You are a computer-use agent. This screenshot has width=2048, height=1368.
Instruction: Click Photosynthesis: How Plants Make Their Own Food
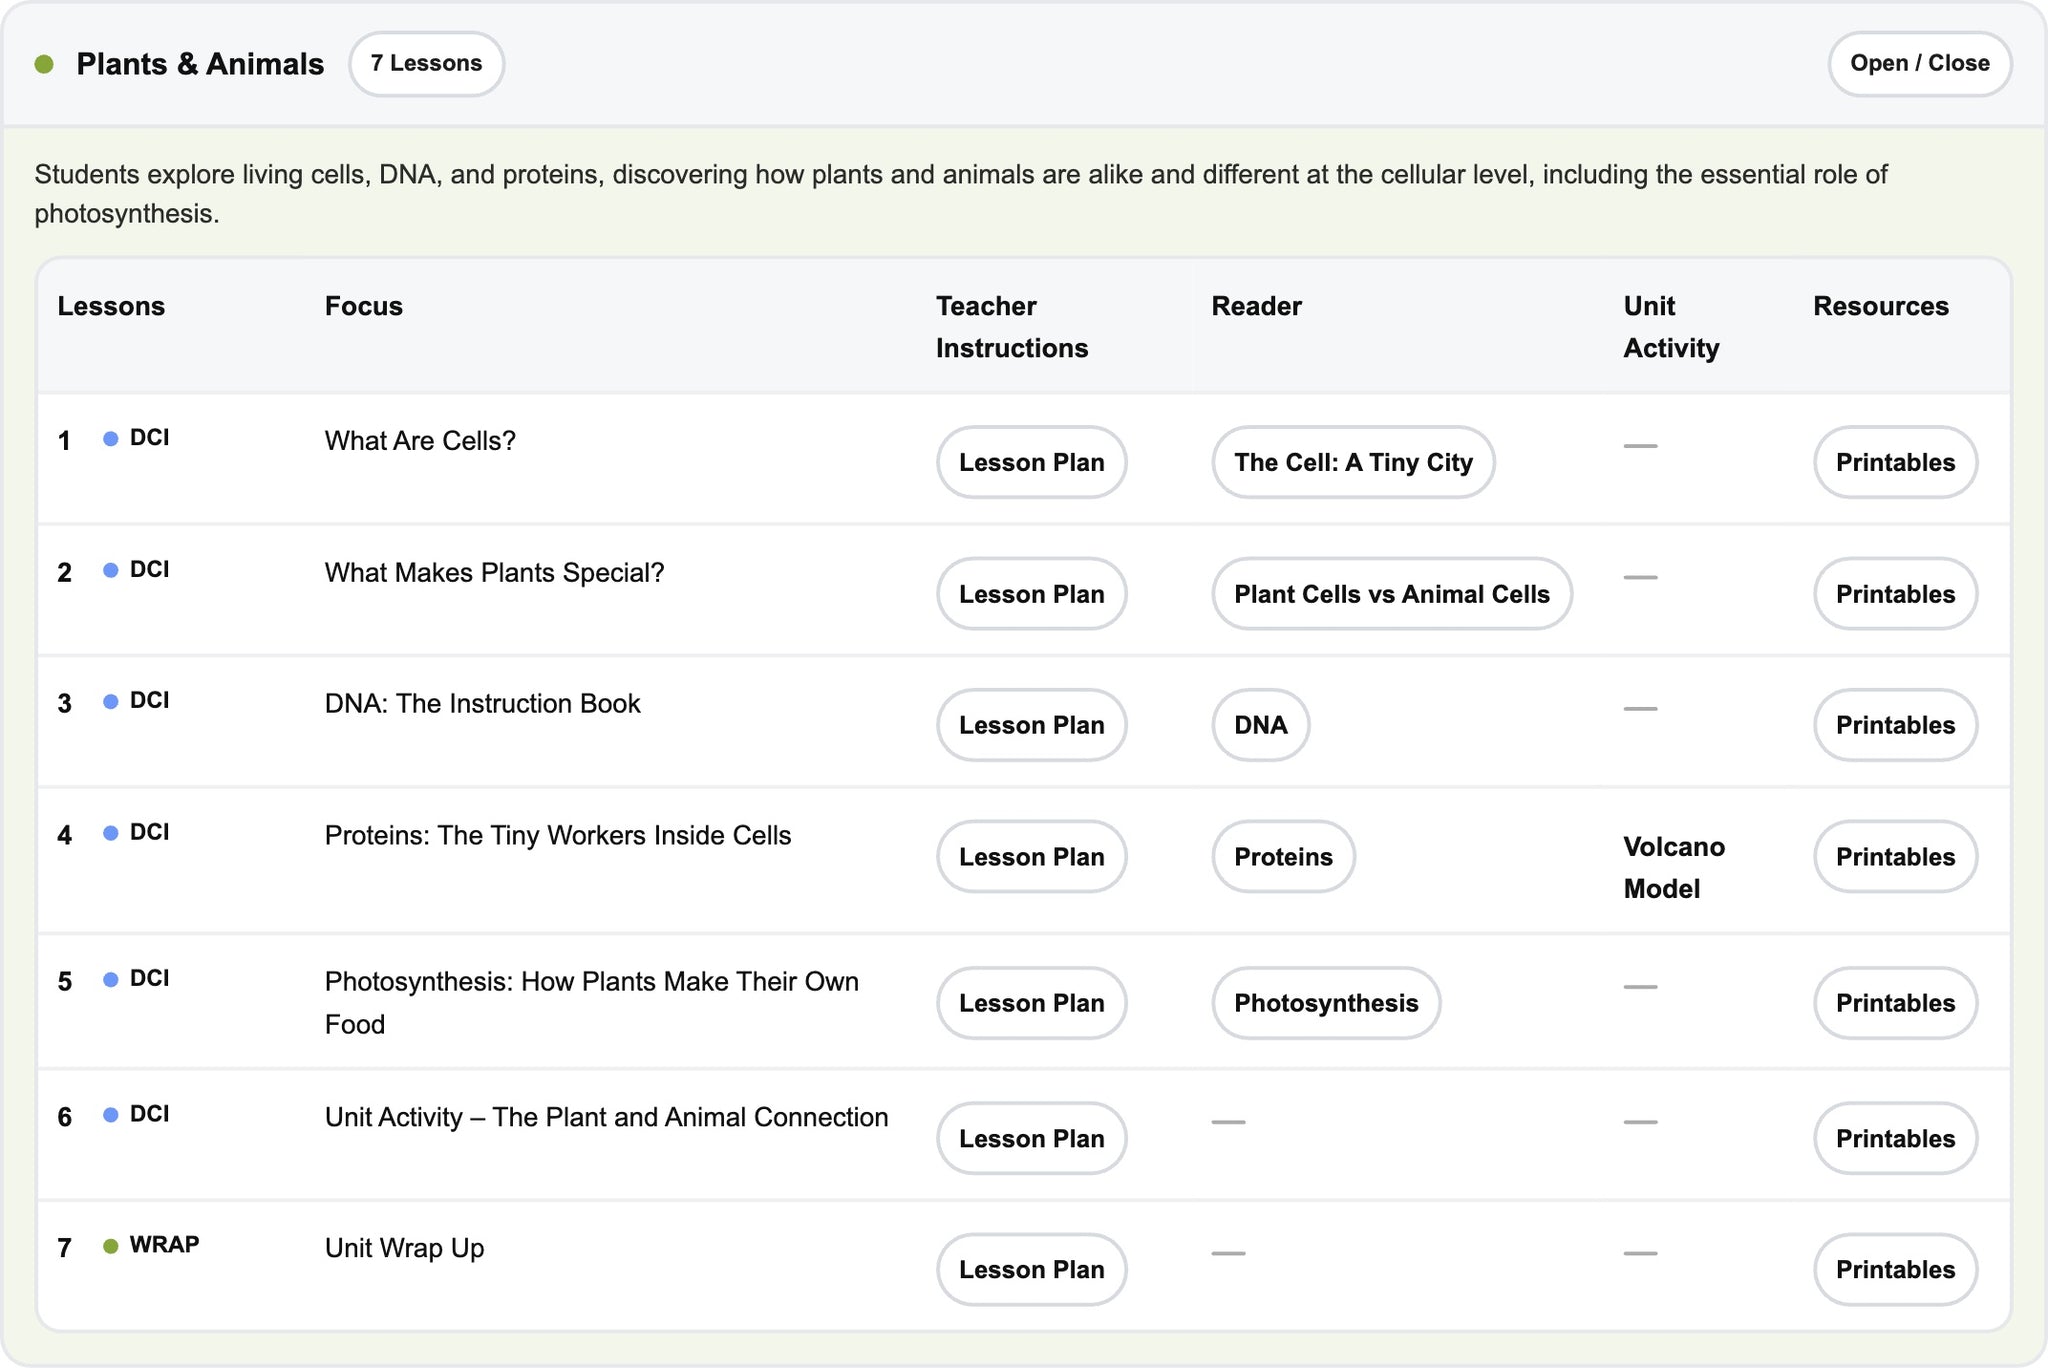click(x=592, y=1003)
